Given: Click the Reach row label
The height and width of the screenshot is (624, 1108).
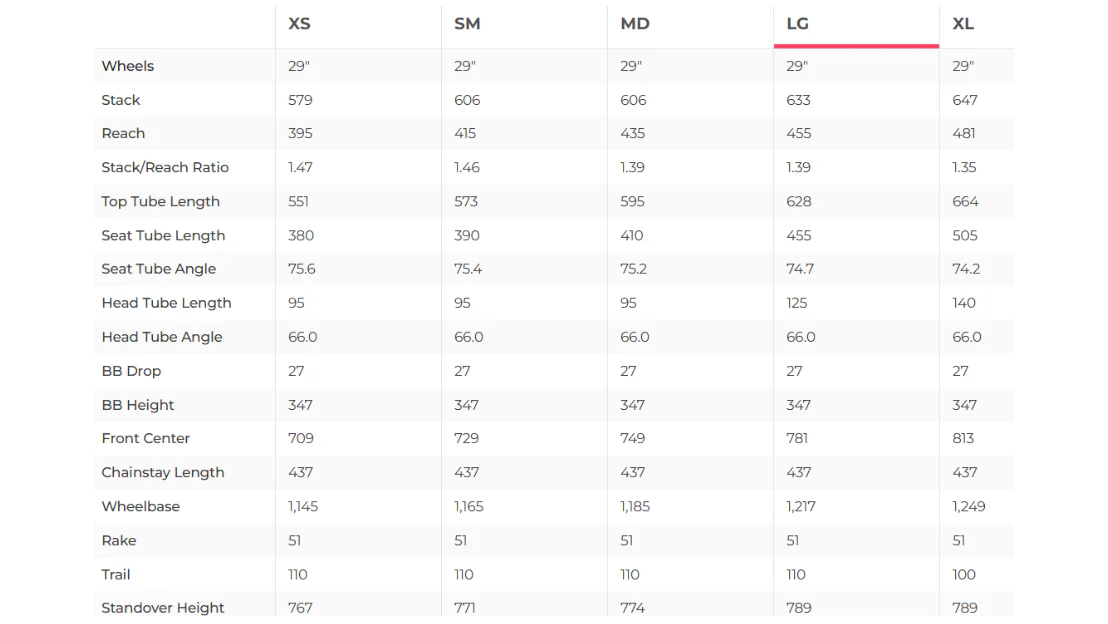Looking at the screenshot, I should pos(123,133).
